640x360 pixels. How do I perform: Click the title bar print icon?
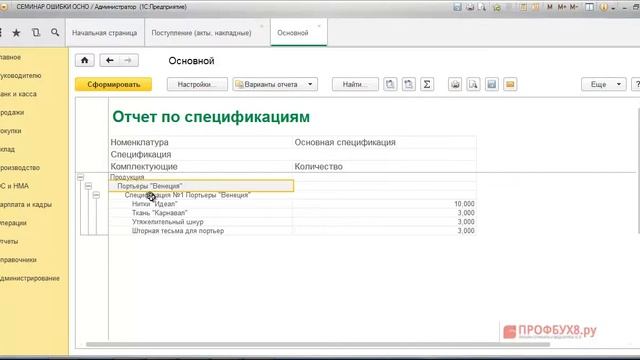click(470, 7)
